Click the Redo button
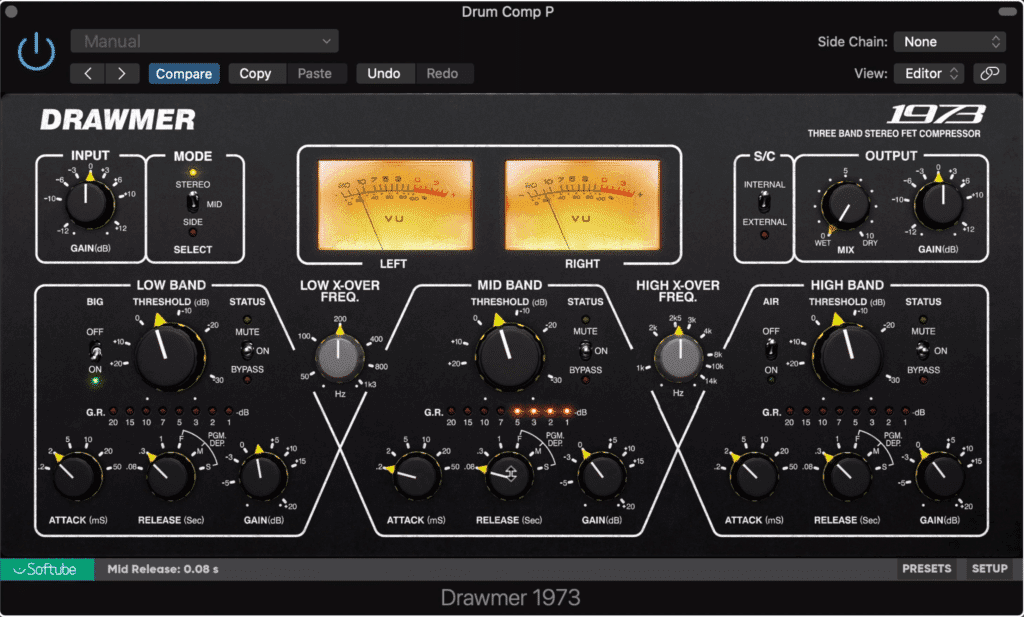The height and width of the screenshot is (617, 1024). [x=442, y=74]
